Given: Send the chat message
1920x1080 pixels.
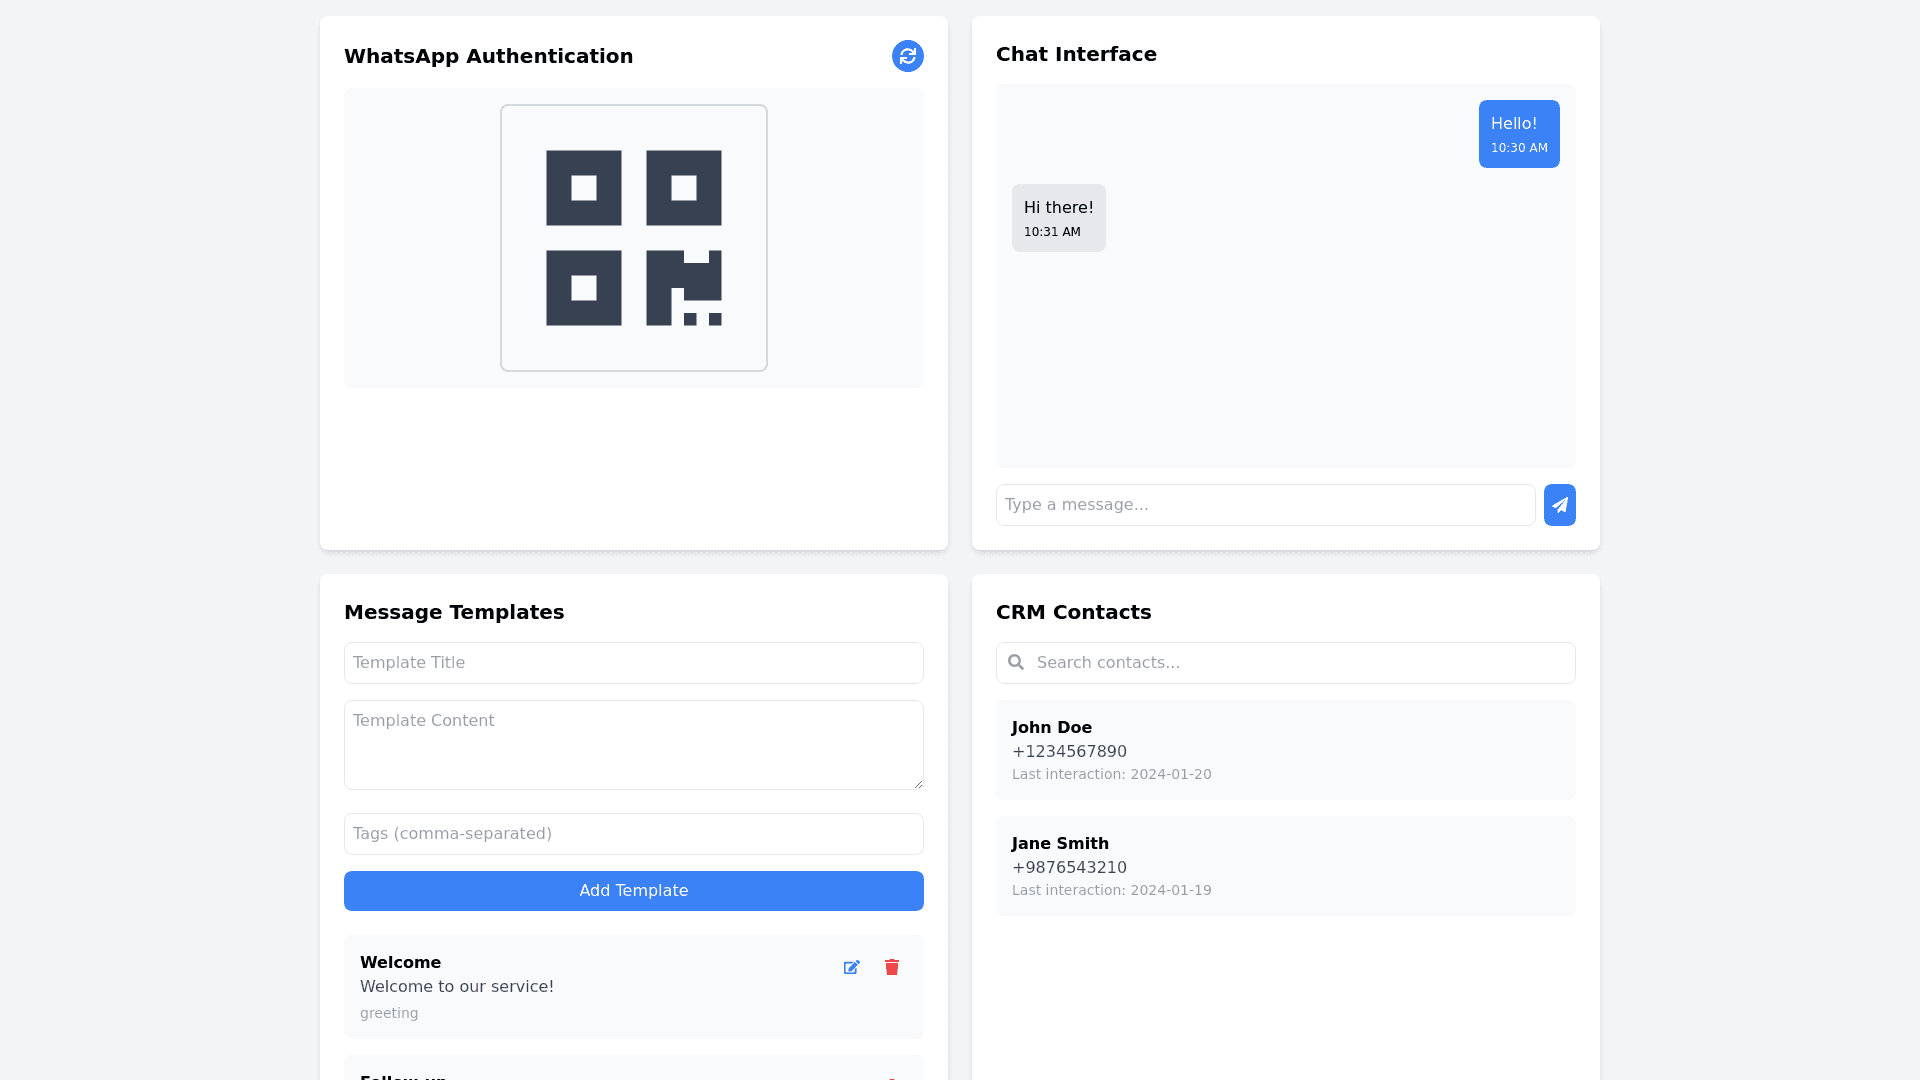Looking at the screenshot, I should click(1559, 505).
